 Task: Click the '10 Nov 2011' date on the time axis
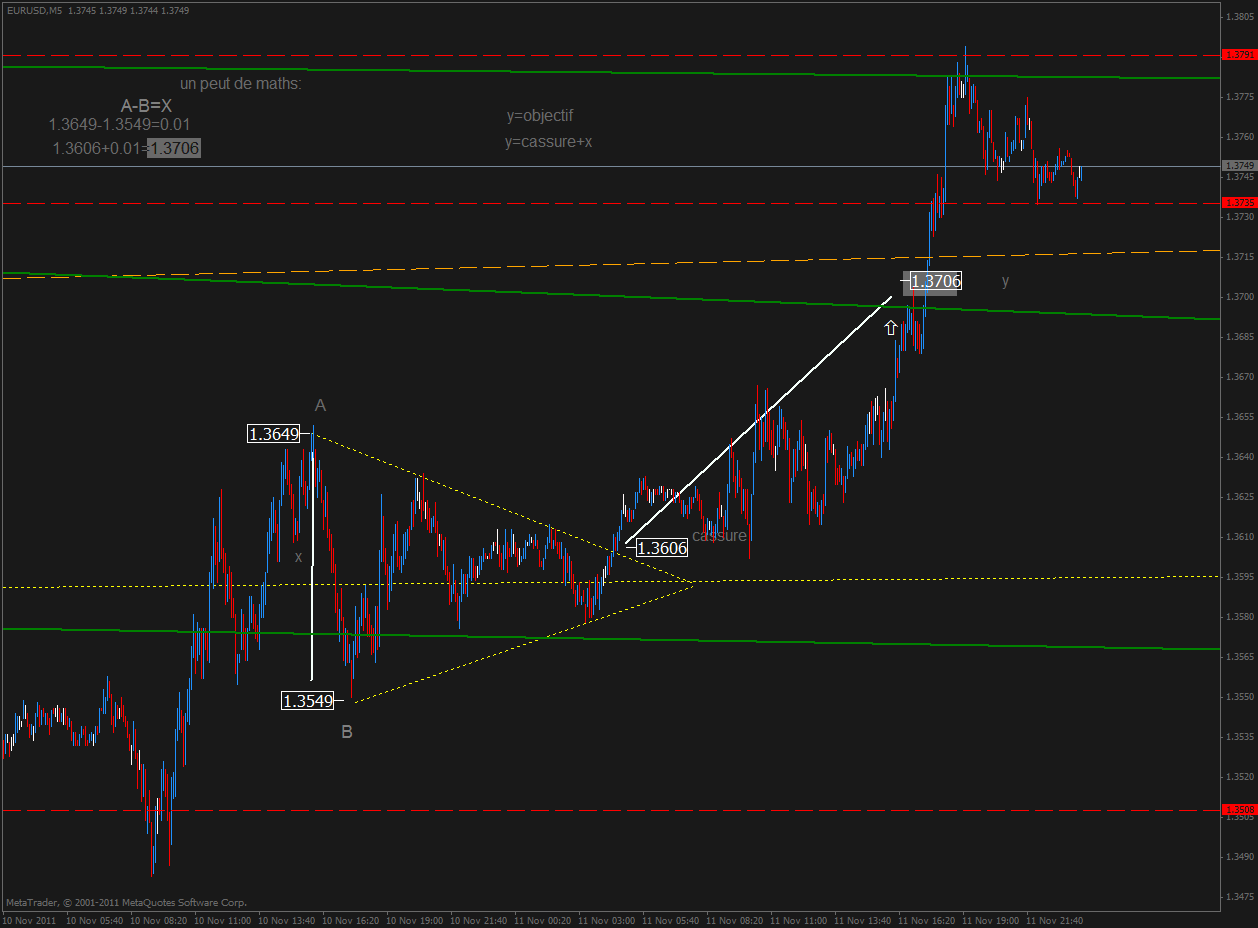(x=29, y=920)
